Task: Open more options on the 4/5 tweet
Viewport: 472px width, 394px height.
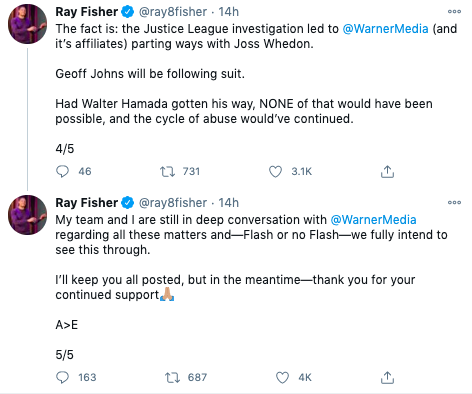Action: pos(454,12)
